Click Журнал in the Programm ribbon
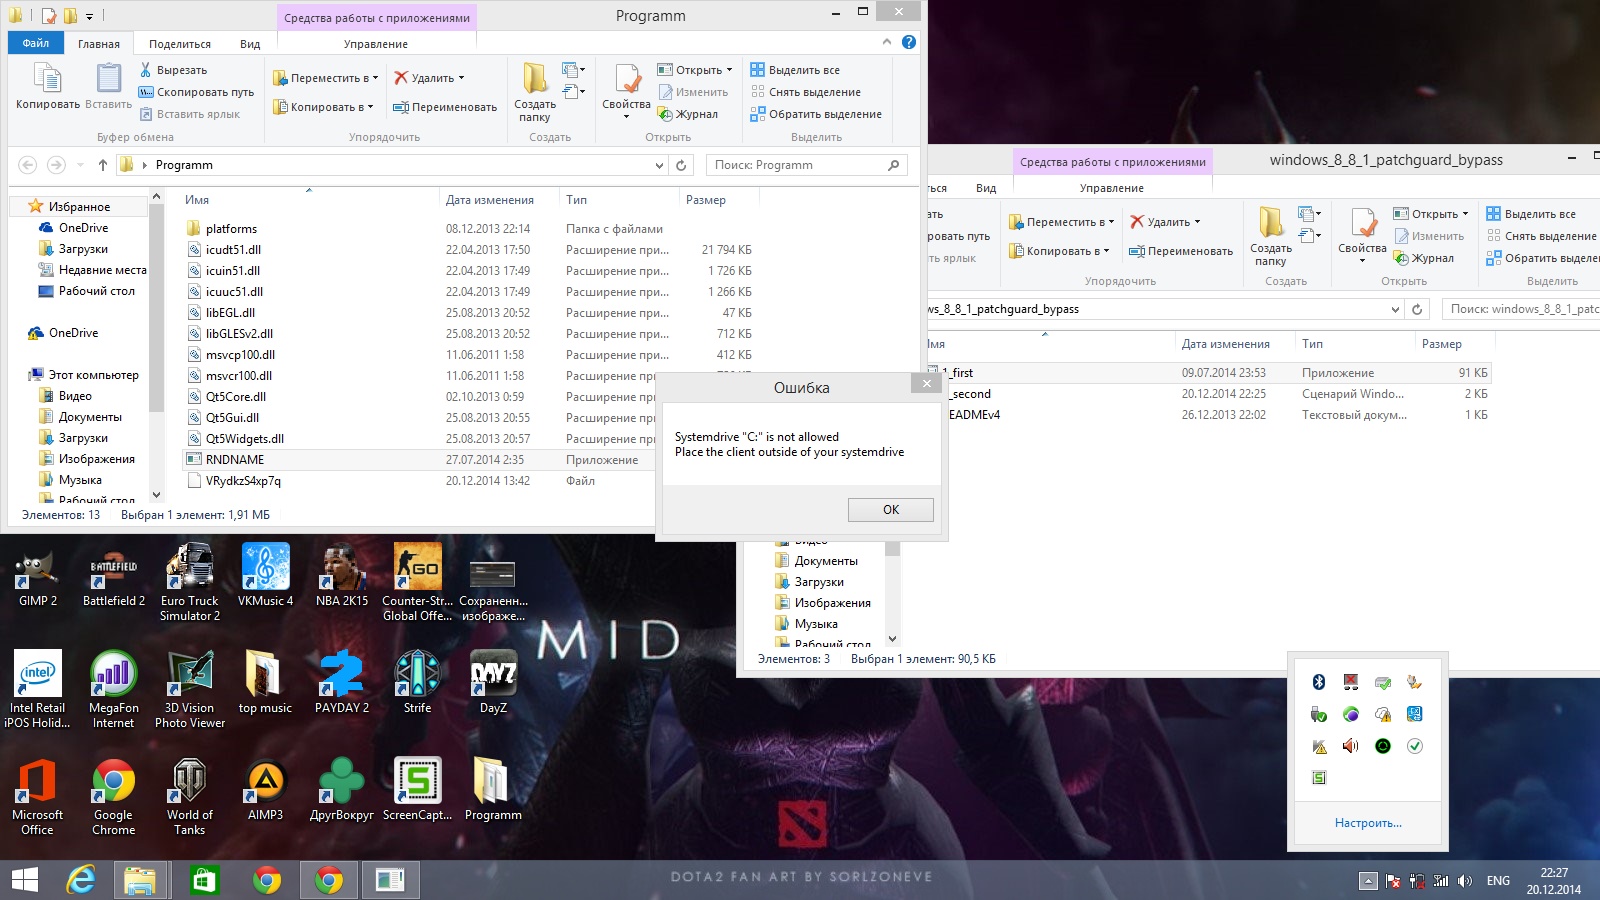Viewport: 1600px width, 900px height. click(688, 114)
